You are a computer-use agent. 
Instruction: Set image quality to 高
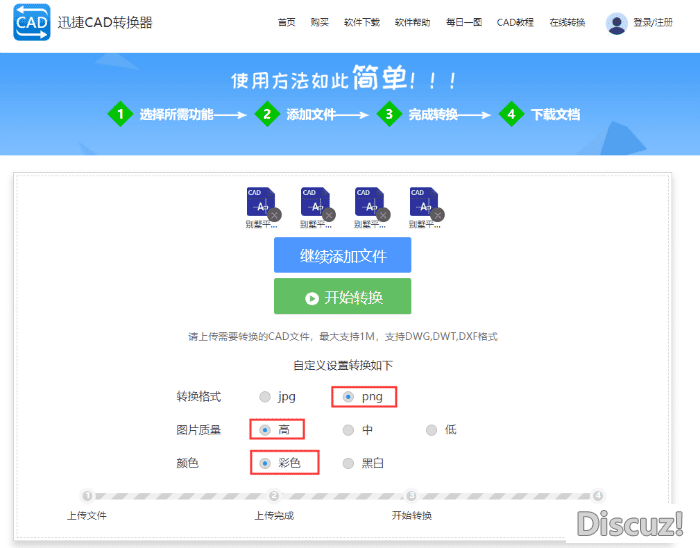265,430
